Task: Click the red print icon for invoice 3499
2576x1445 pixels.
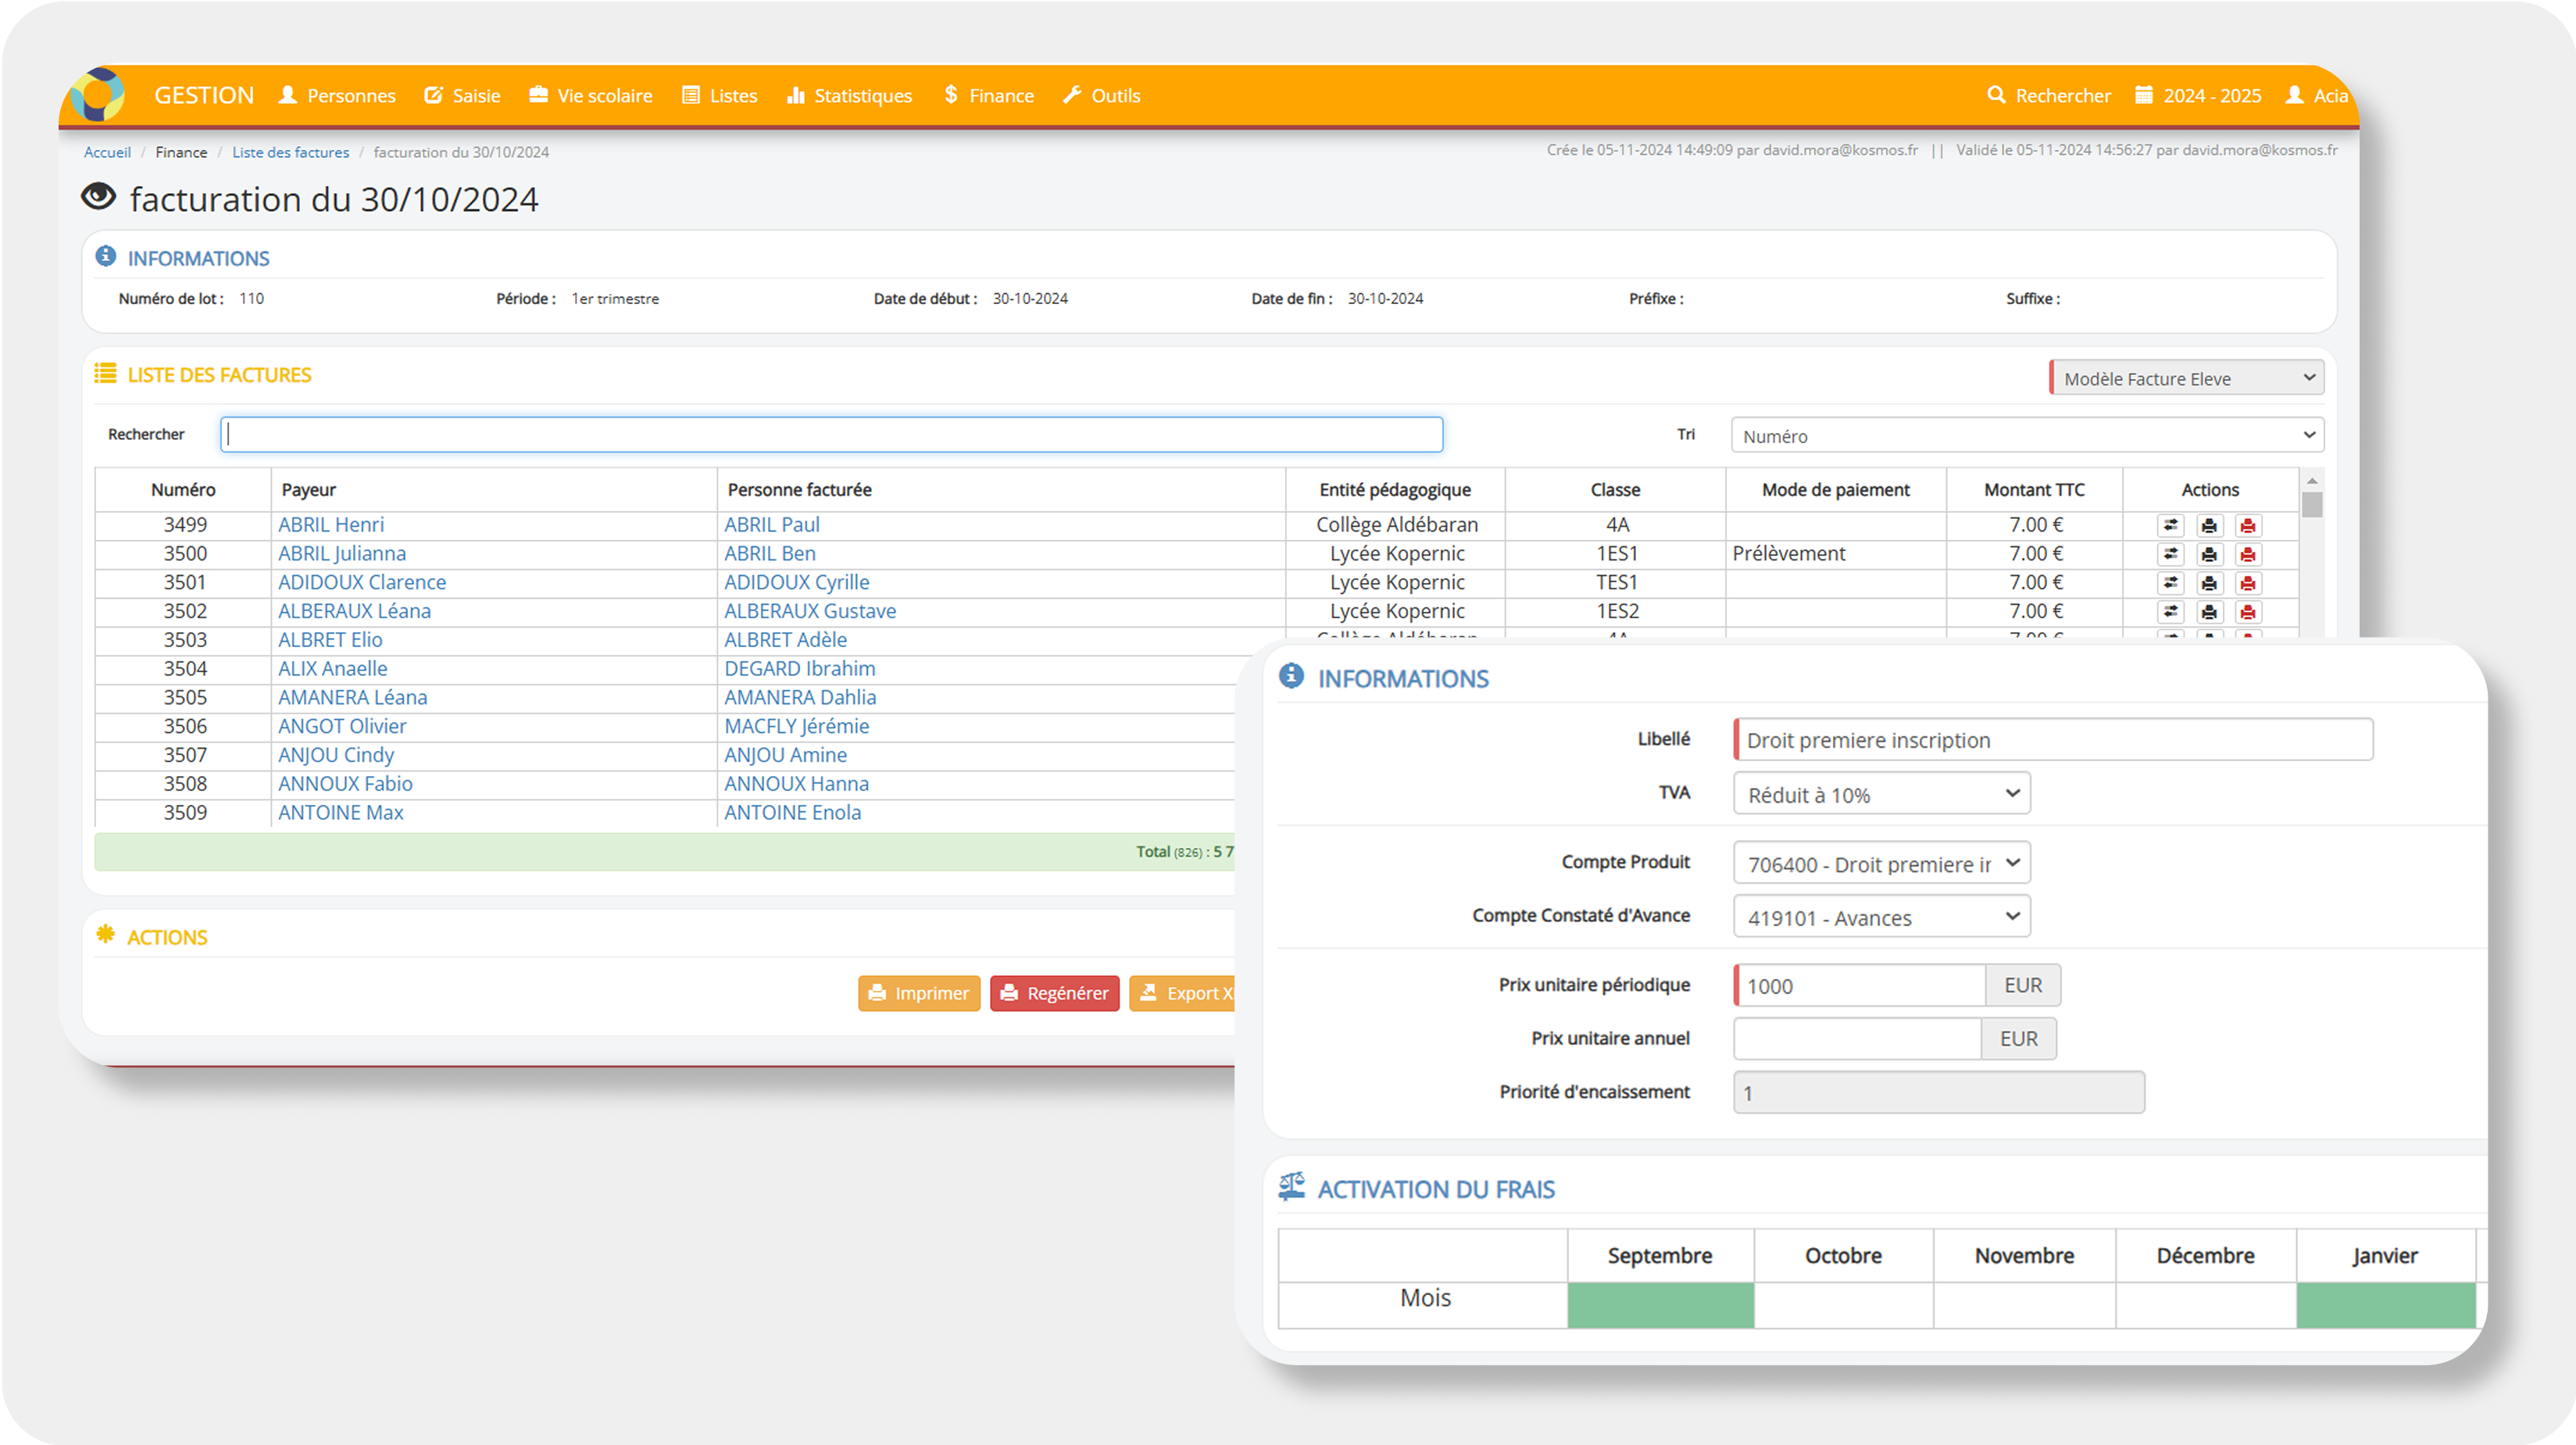Action: coord(2248,525)
